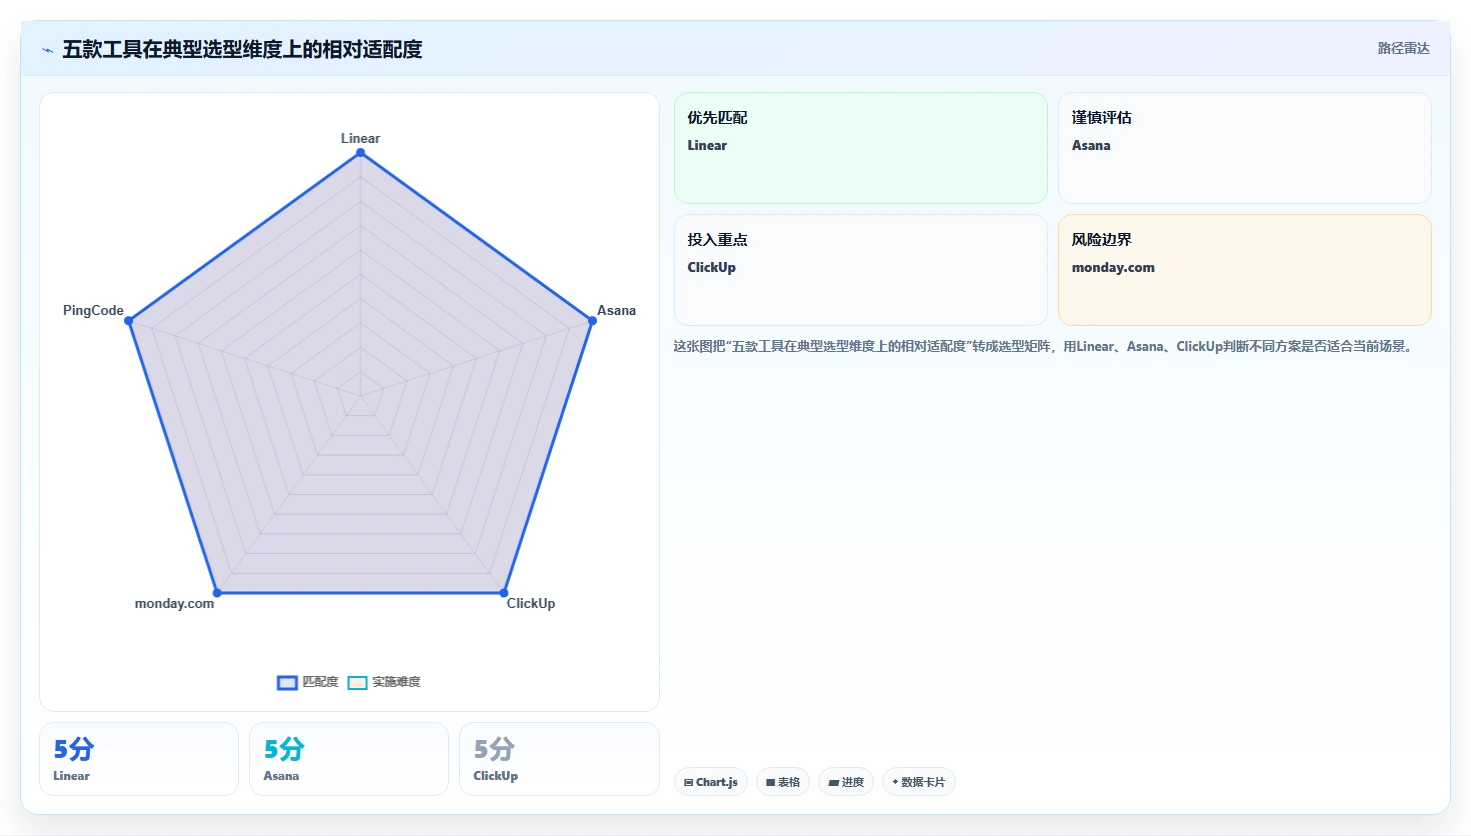The image size is (1471, 836).
Task: Click the ClickUp data point on radar
Action: (504, 593)
